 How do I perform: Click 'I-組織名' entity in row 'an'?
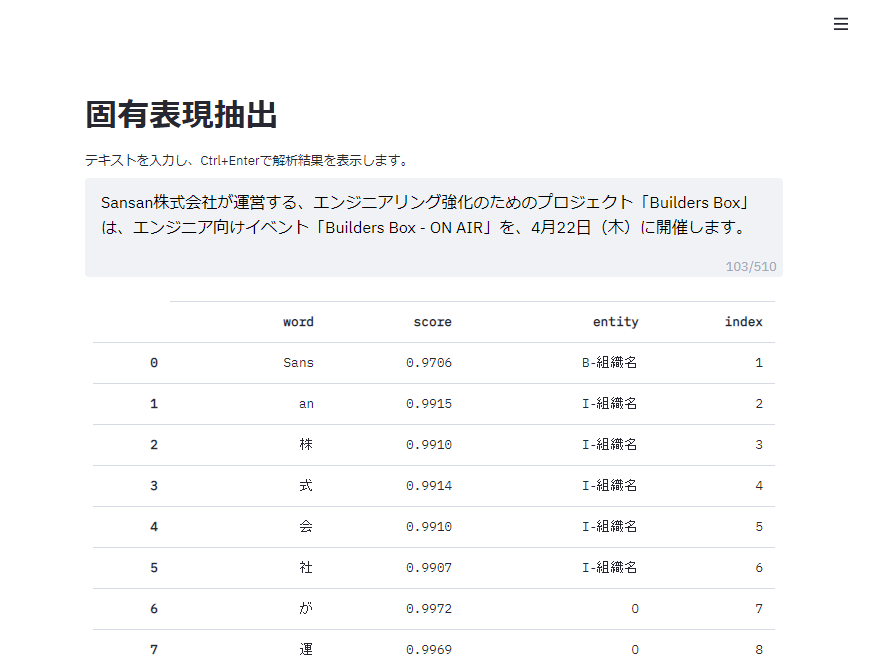click(x=609, y=404)
